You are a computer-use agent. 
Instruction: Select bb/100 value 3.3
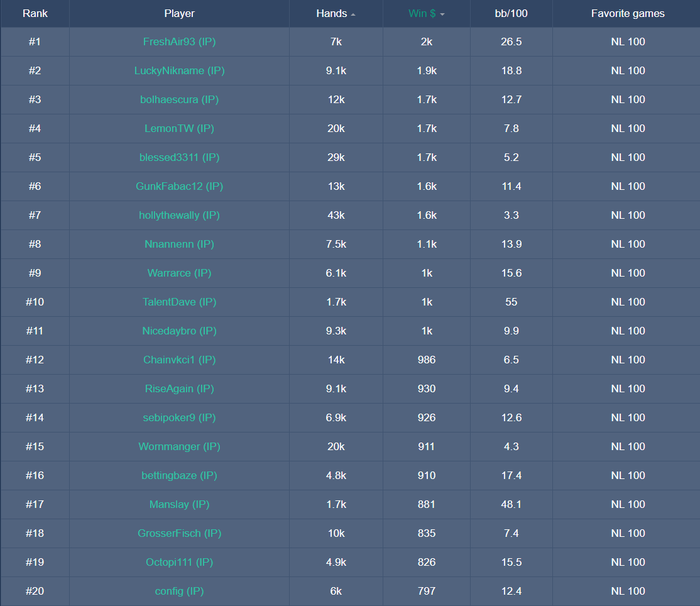coord(511,215)
